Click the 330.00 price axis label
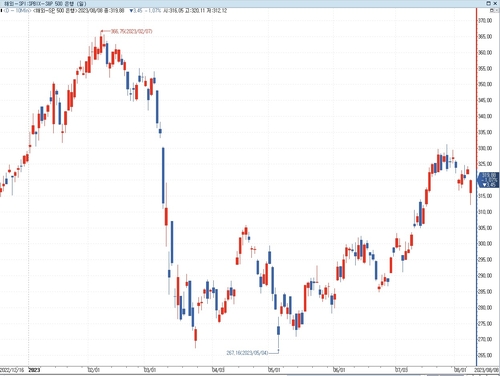This screenshot has width=500, height=376. point(485,148)
